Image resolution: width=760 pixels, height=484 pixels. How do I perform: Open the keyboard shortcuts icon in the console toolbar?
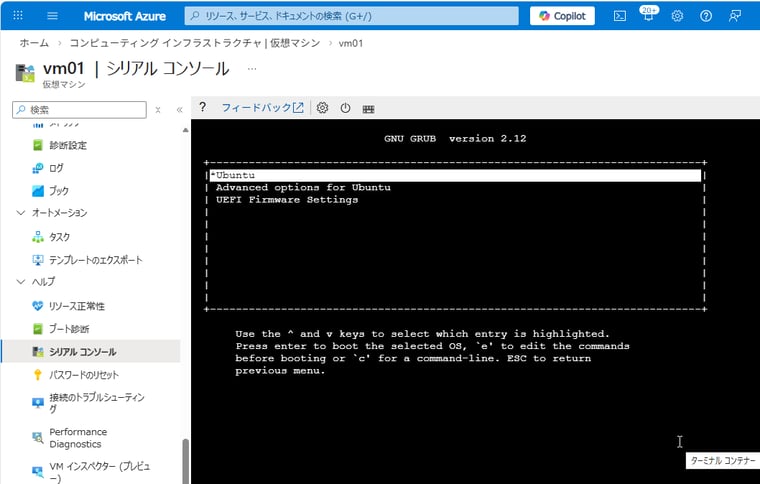point(368,109)
